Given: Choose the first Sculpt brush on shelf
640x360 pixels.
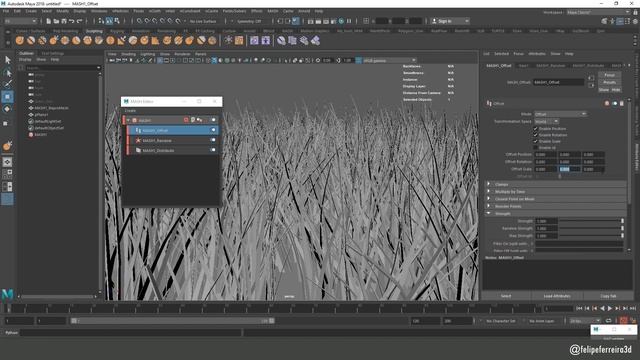Looking at the screenshot, I should 20,40.
